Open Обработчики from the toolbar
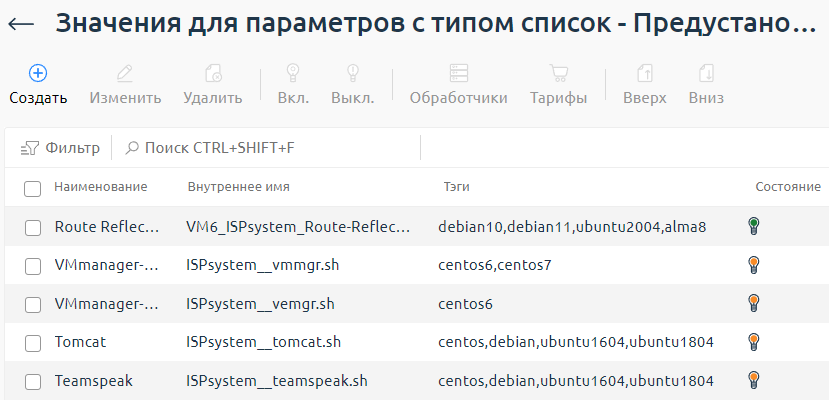This screenshot has height=400, width=829. pyautogui.click(x=458, y=73)
